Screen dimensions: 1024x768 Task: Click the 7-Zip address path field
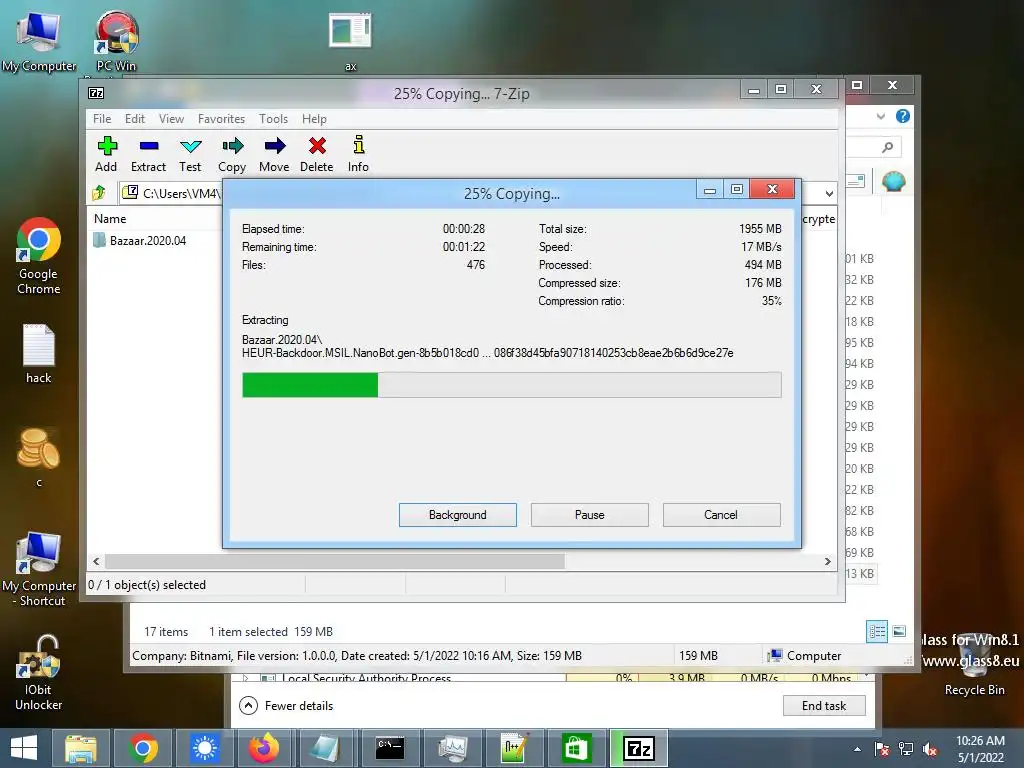tap(171, 193)
